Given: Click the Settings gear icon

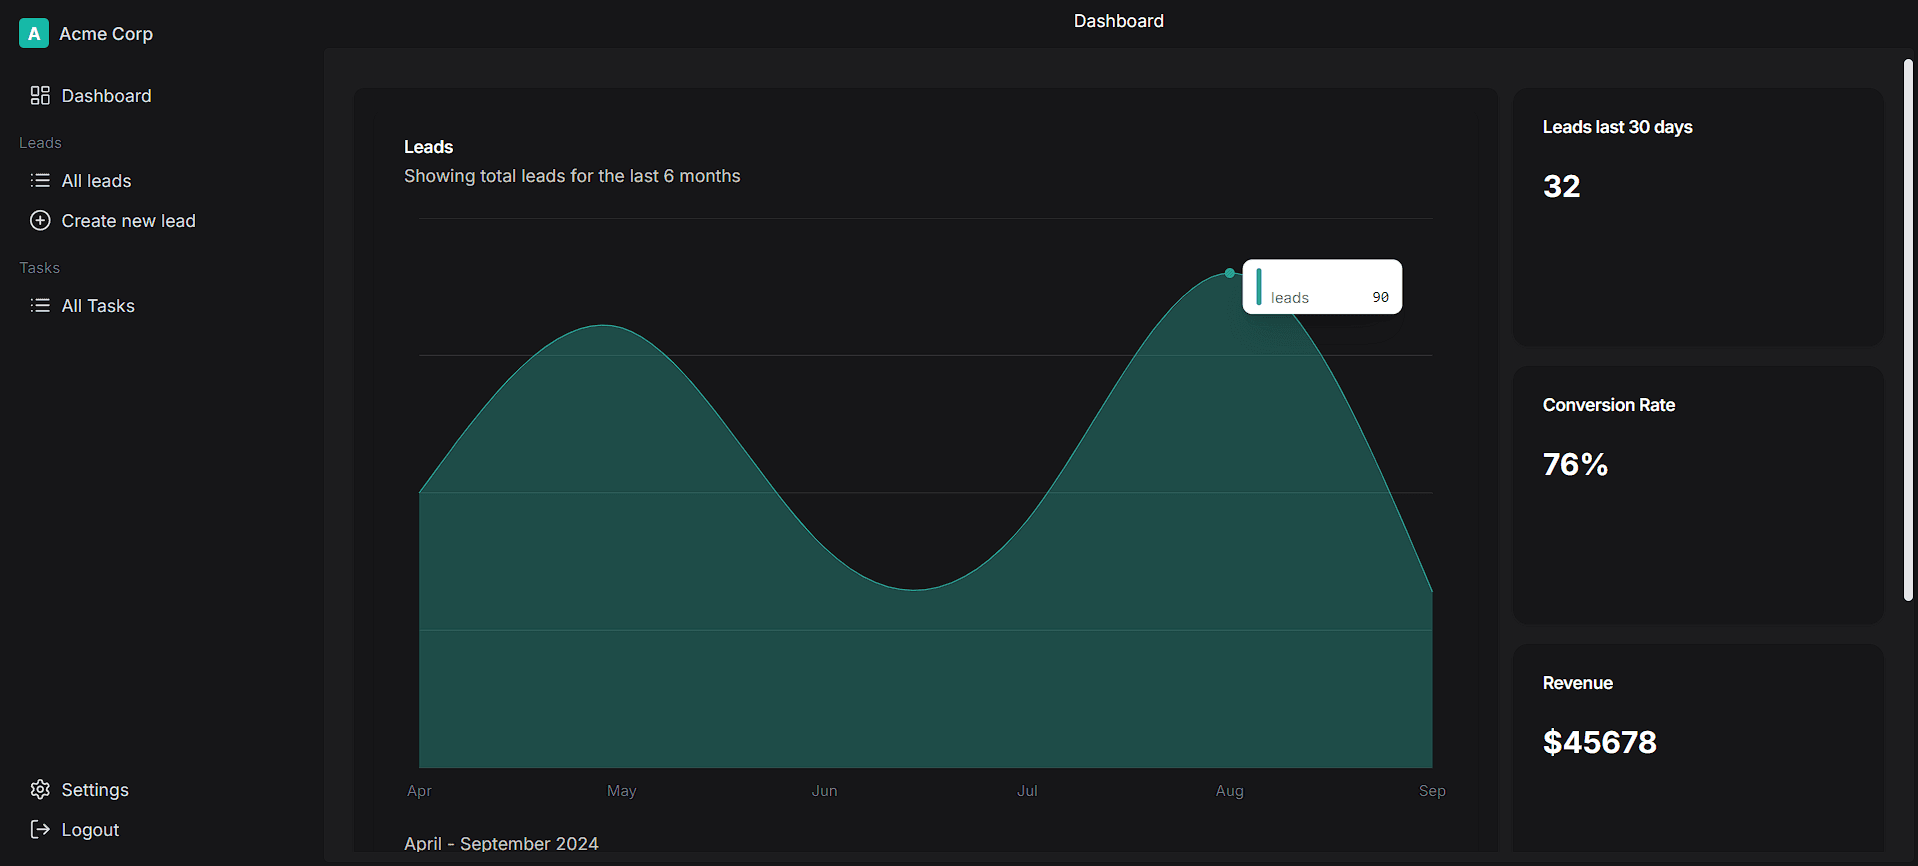Looking at the screenshot, I should coord(40,790).
